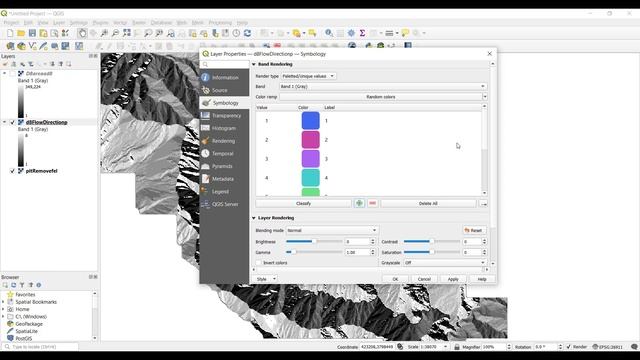Click the Delete All button
The width and height of the screenshot is (640, 360).
click(428, 203)
